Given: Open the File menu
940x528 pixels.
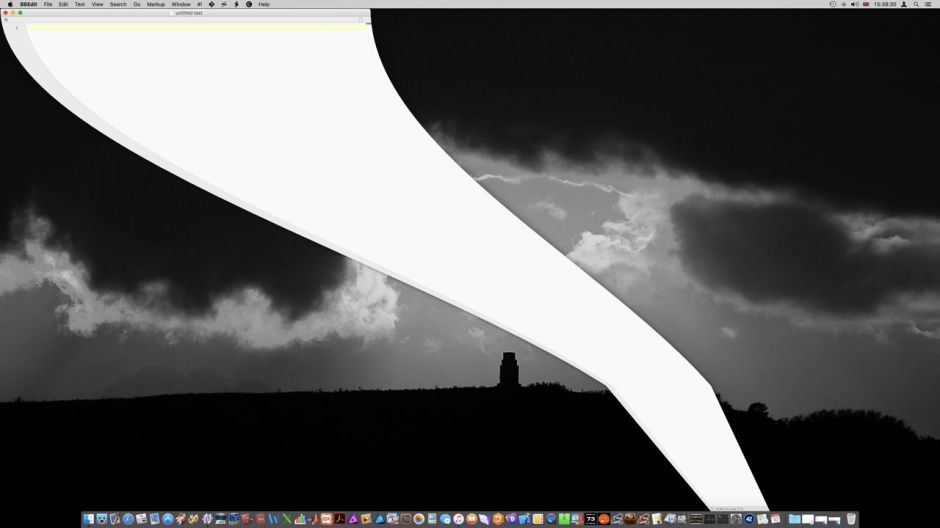Looking at the screenshot, I should pos(48,4).
